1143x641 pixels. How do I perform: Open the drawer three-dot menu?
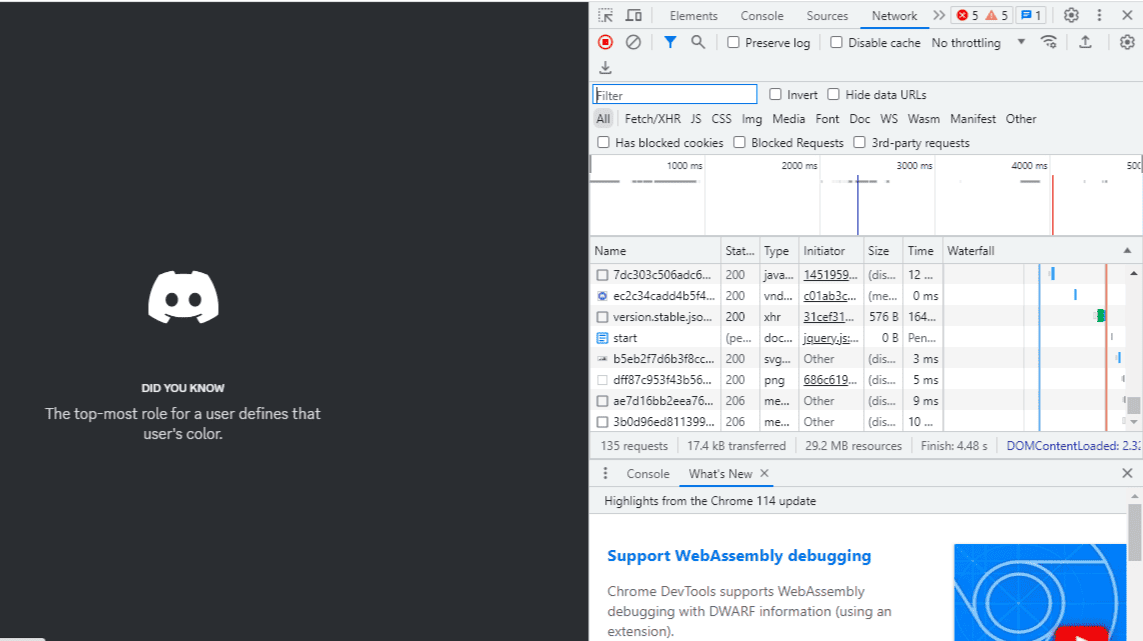point(605,473)
